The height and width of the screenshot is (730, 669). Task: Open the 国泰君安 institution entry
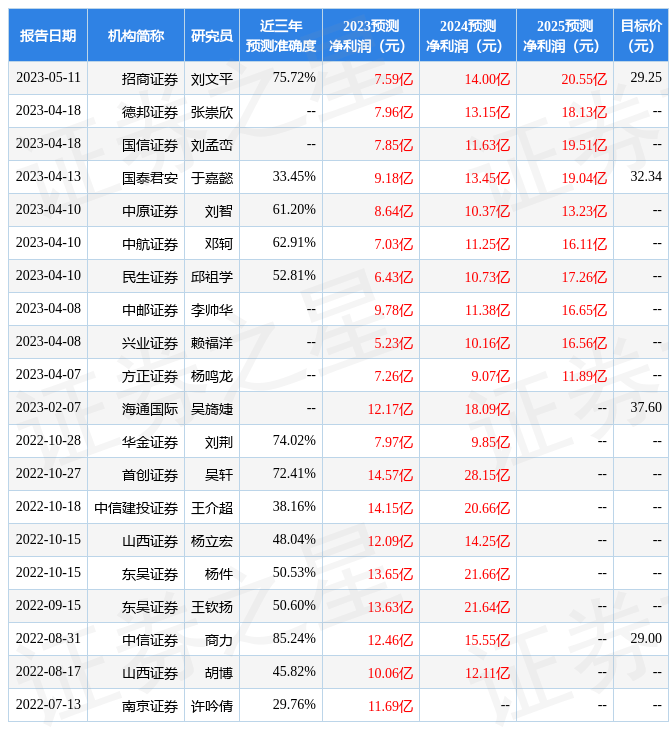click(150, 177)
